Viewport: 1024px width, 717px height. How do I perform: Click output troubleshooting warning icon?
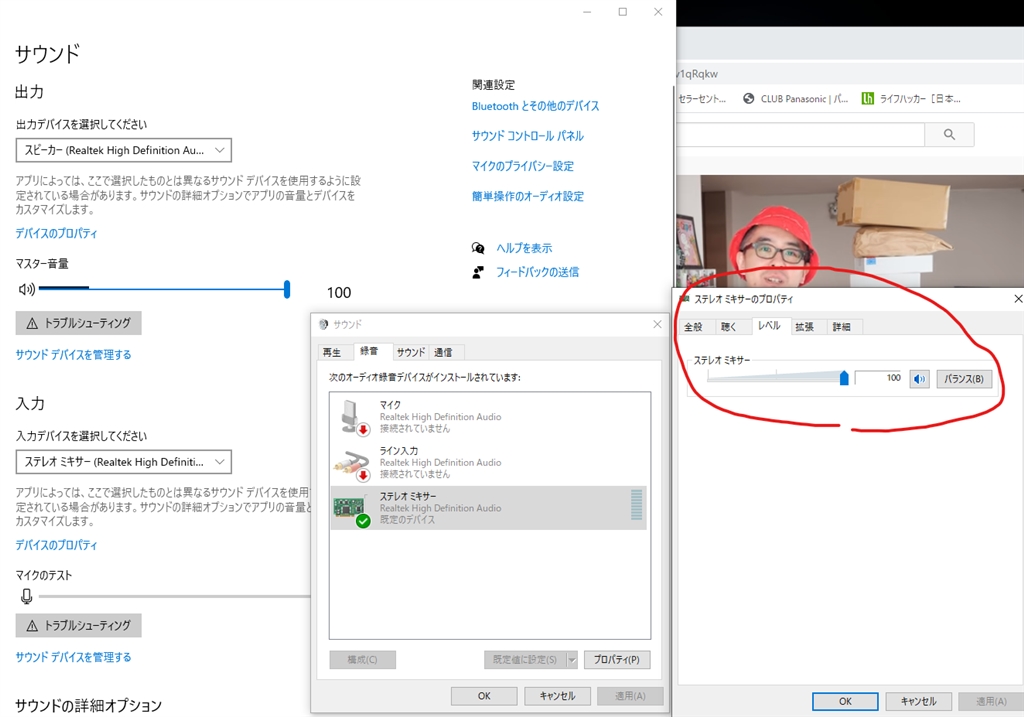pos(32,323)
